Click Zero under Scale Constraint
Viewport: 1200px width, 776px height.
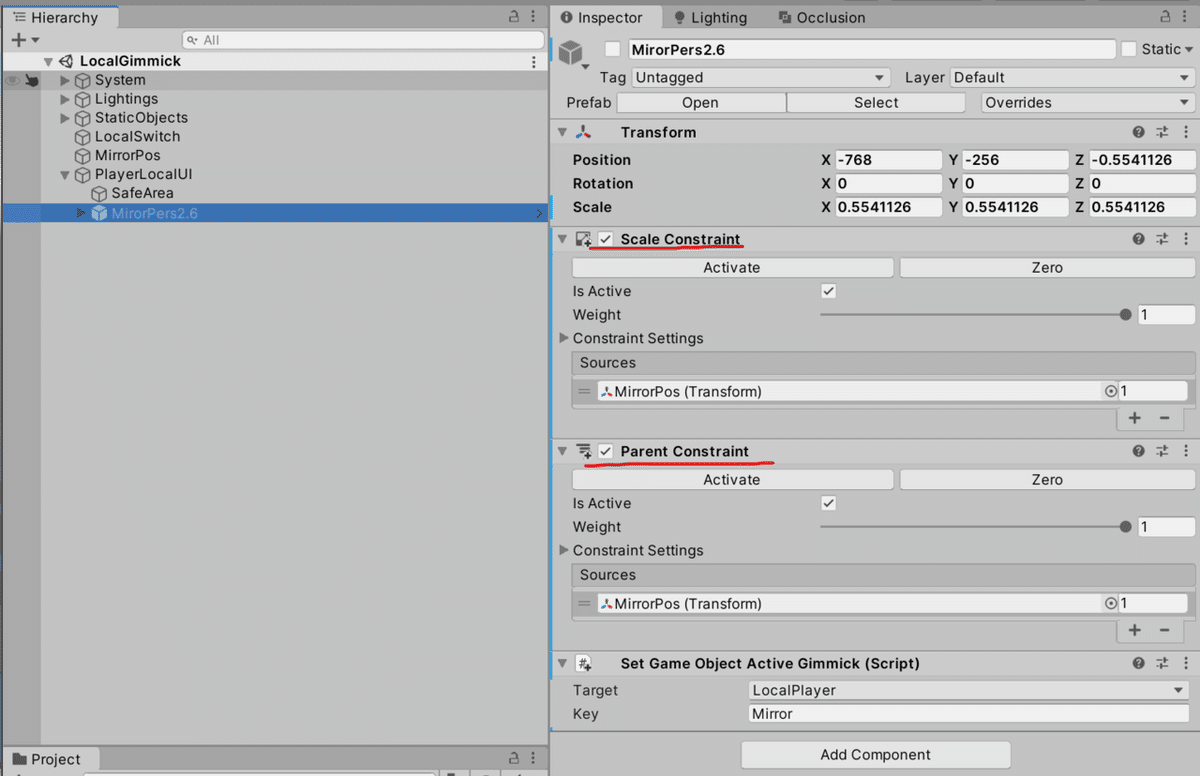(1047, 268)
